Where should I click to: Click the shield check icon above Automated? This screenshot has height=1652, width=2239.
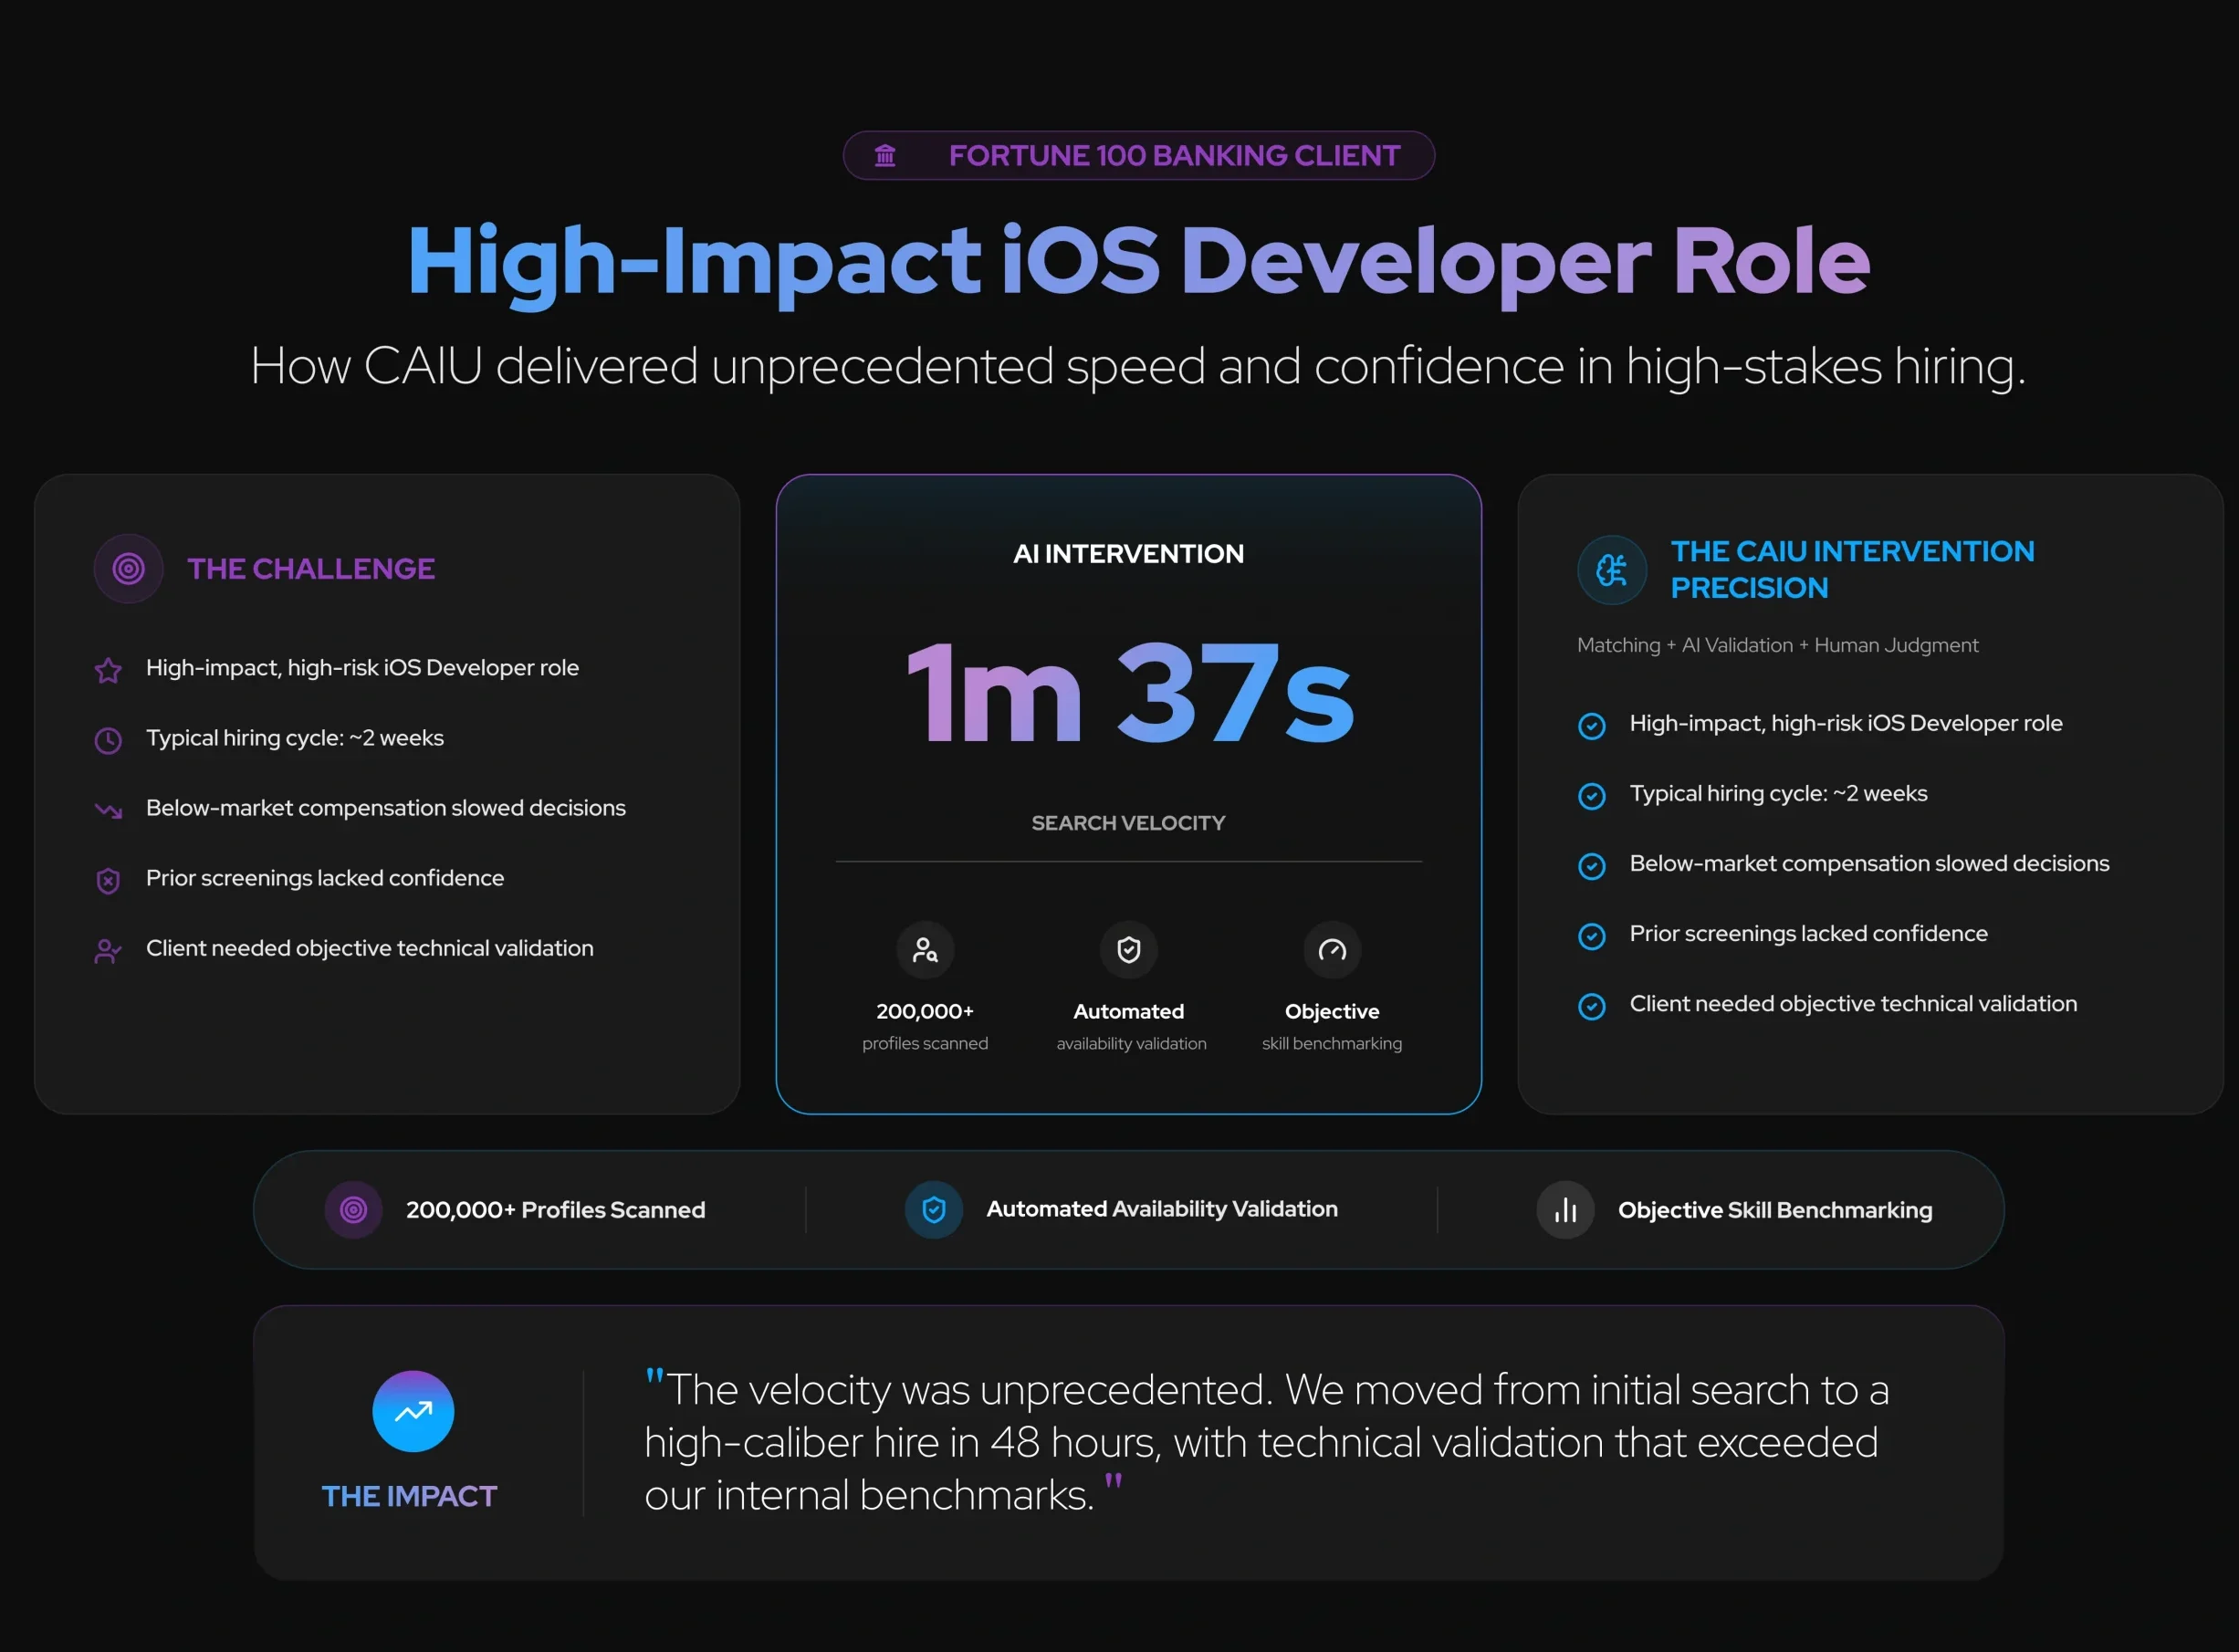[1128, 950]
